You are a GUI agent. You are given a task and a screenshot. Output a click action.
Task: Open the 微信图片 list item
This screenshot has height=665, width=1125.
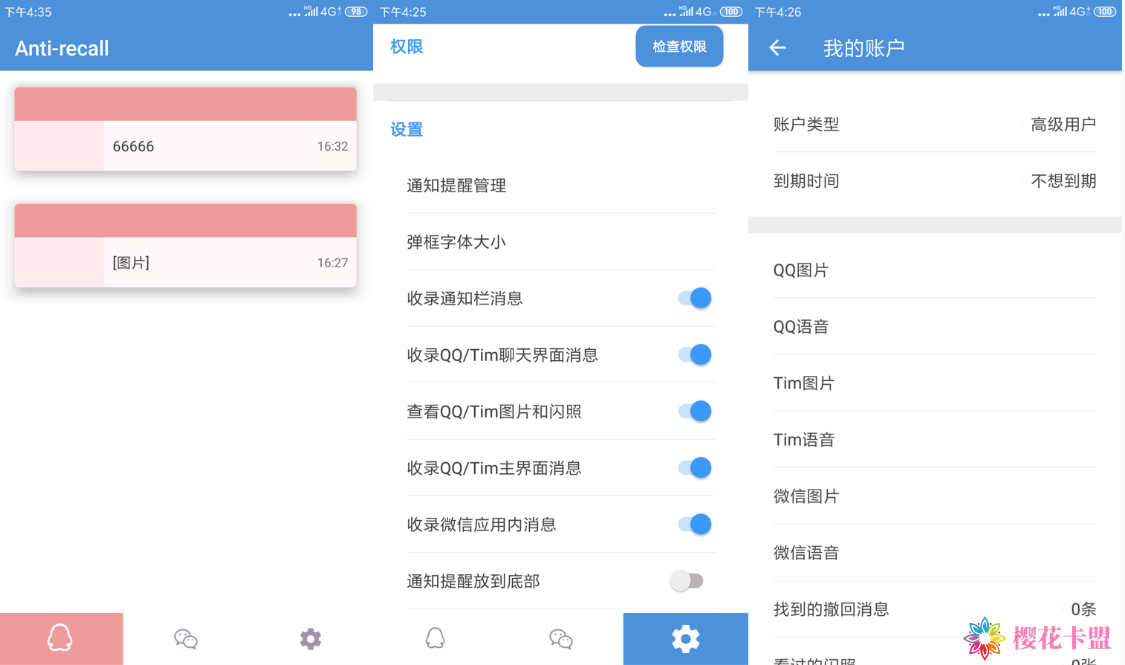click(x=934, y=496)
